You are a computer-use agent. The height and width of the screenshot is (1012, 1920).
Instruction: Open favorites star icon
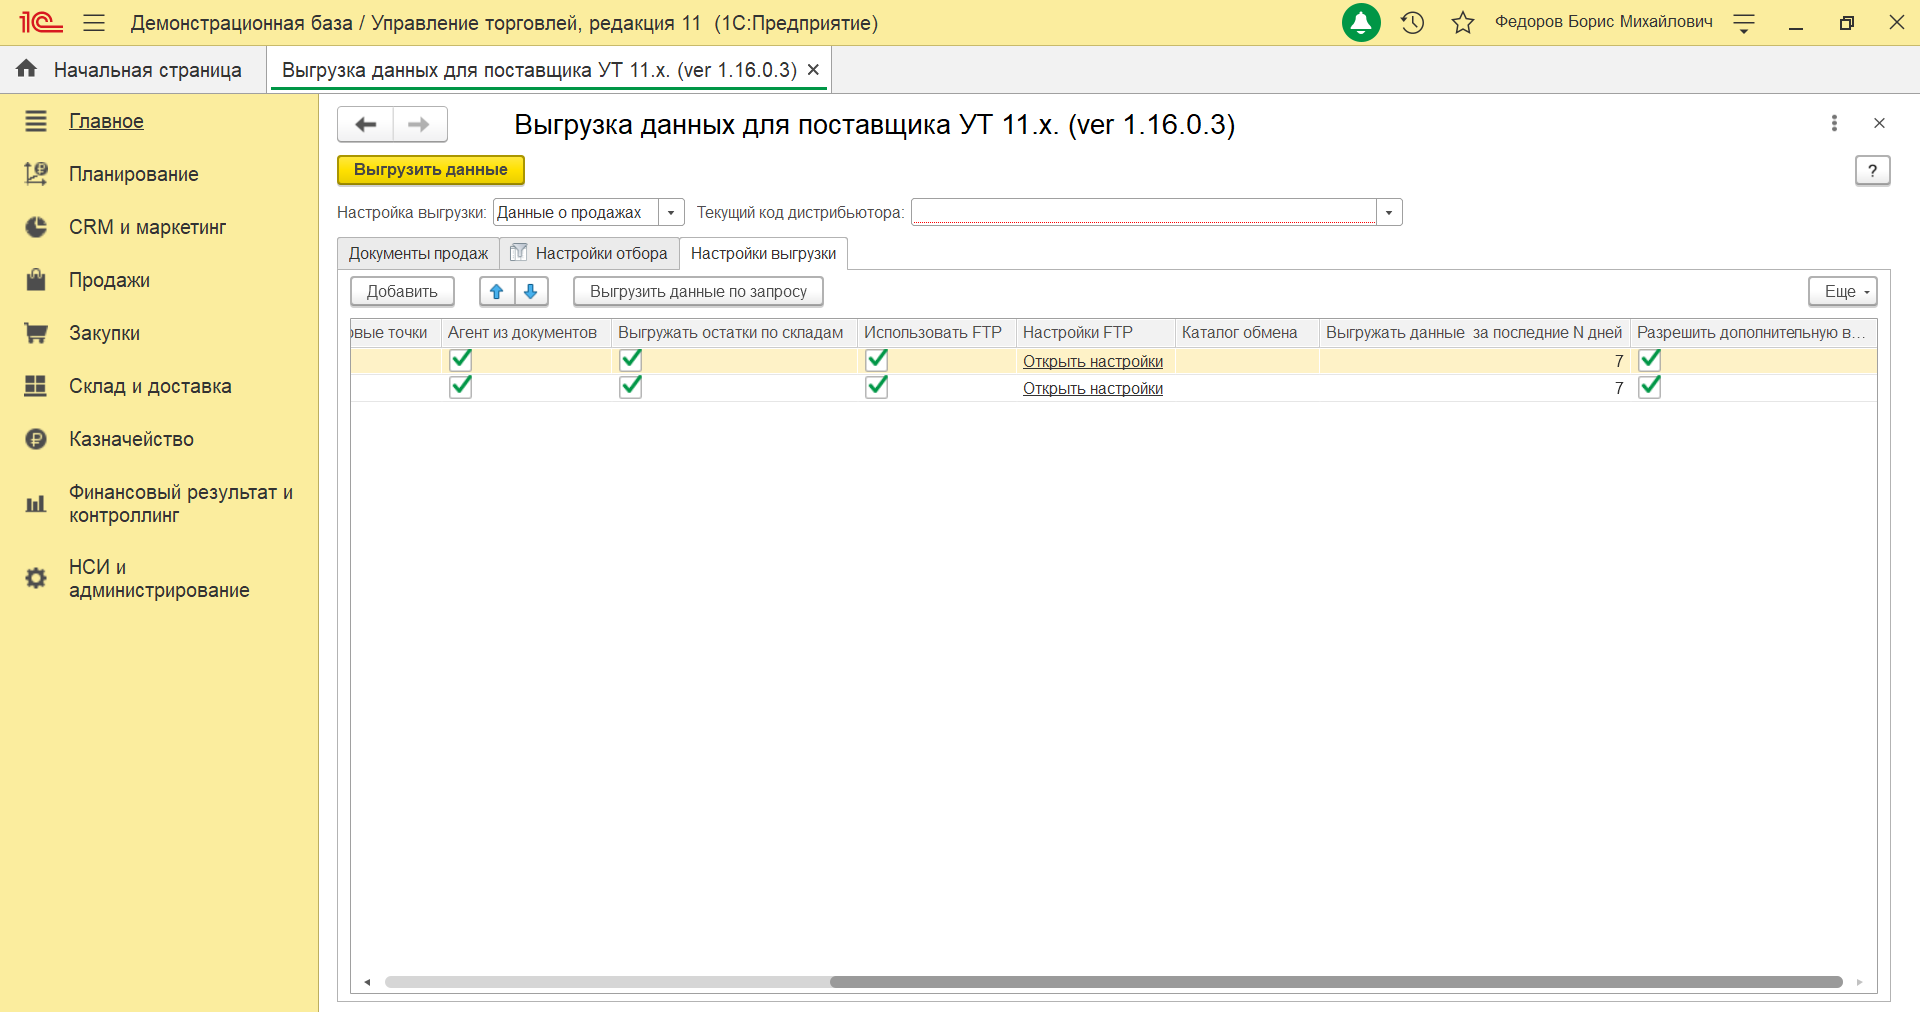click(1463, 22)
